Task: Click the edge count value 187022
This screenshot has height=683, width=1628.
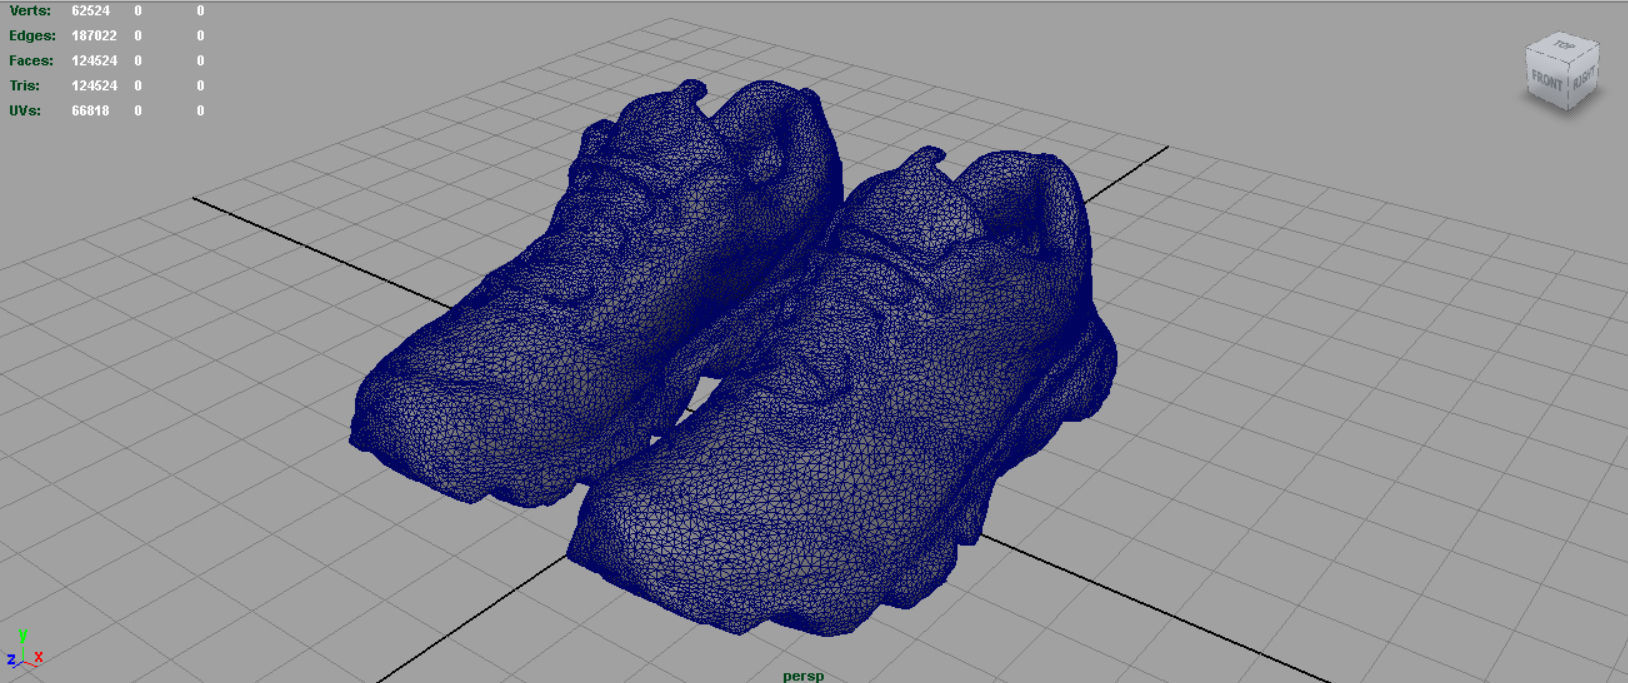Action: click(94, 35)
